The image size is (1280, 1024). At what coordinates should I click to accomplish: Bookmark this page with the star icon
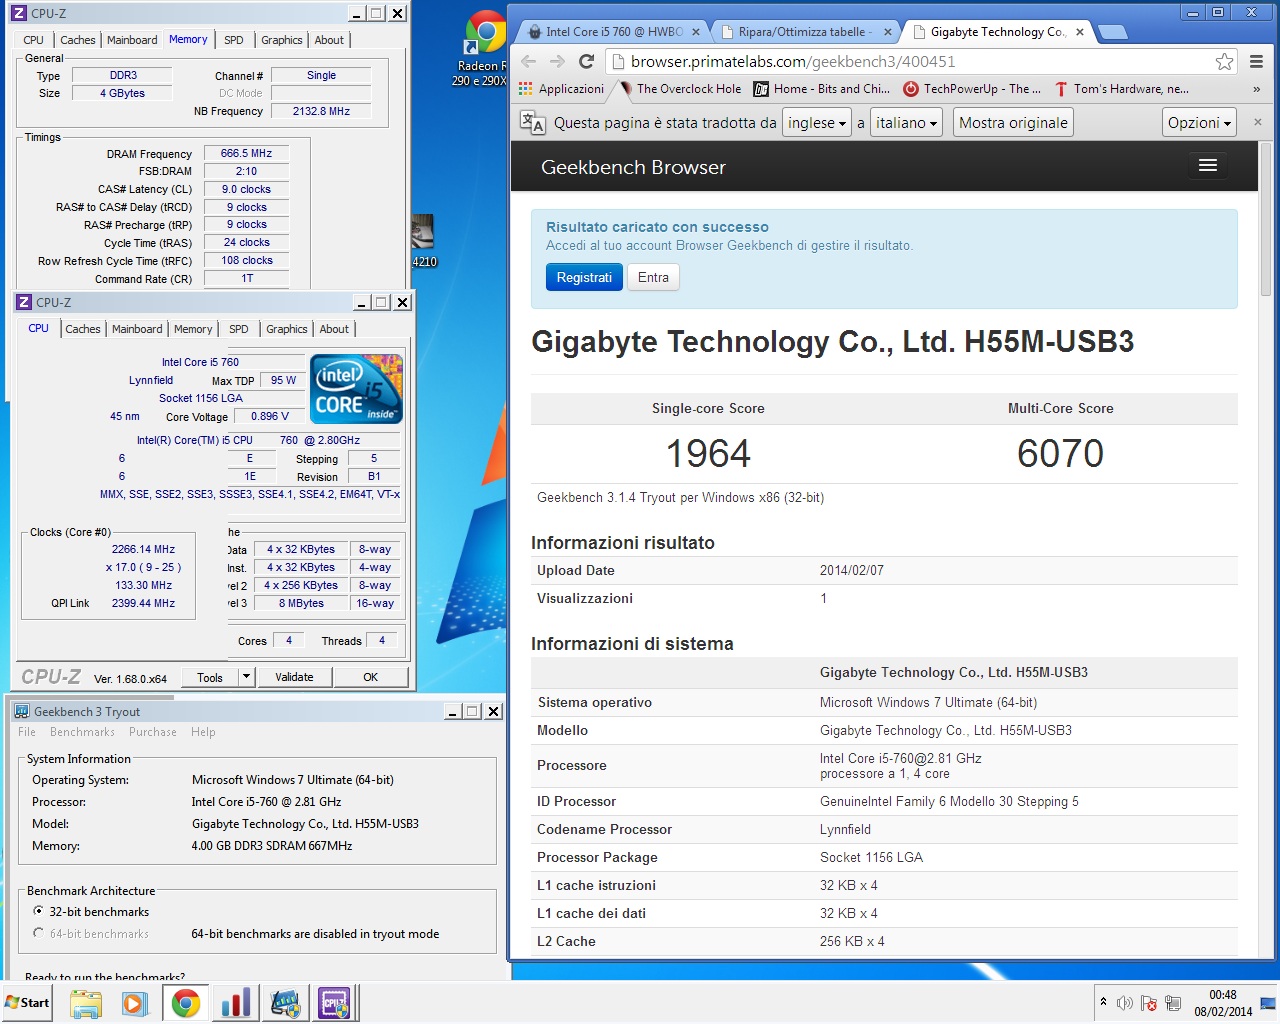coord(1224,62)
